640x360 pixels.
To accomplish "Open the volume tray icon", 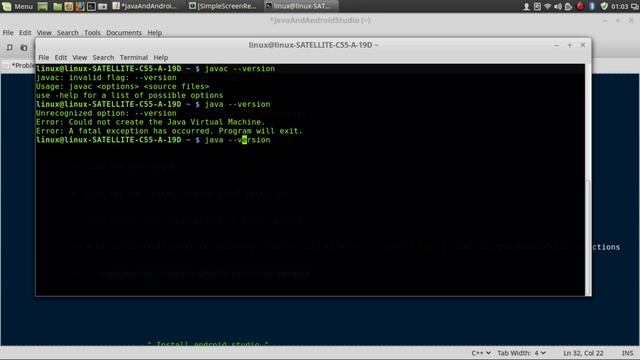I will point(558,6).
